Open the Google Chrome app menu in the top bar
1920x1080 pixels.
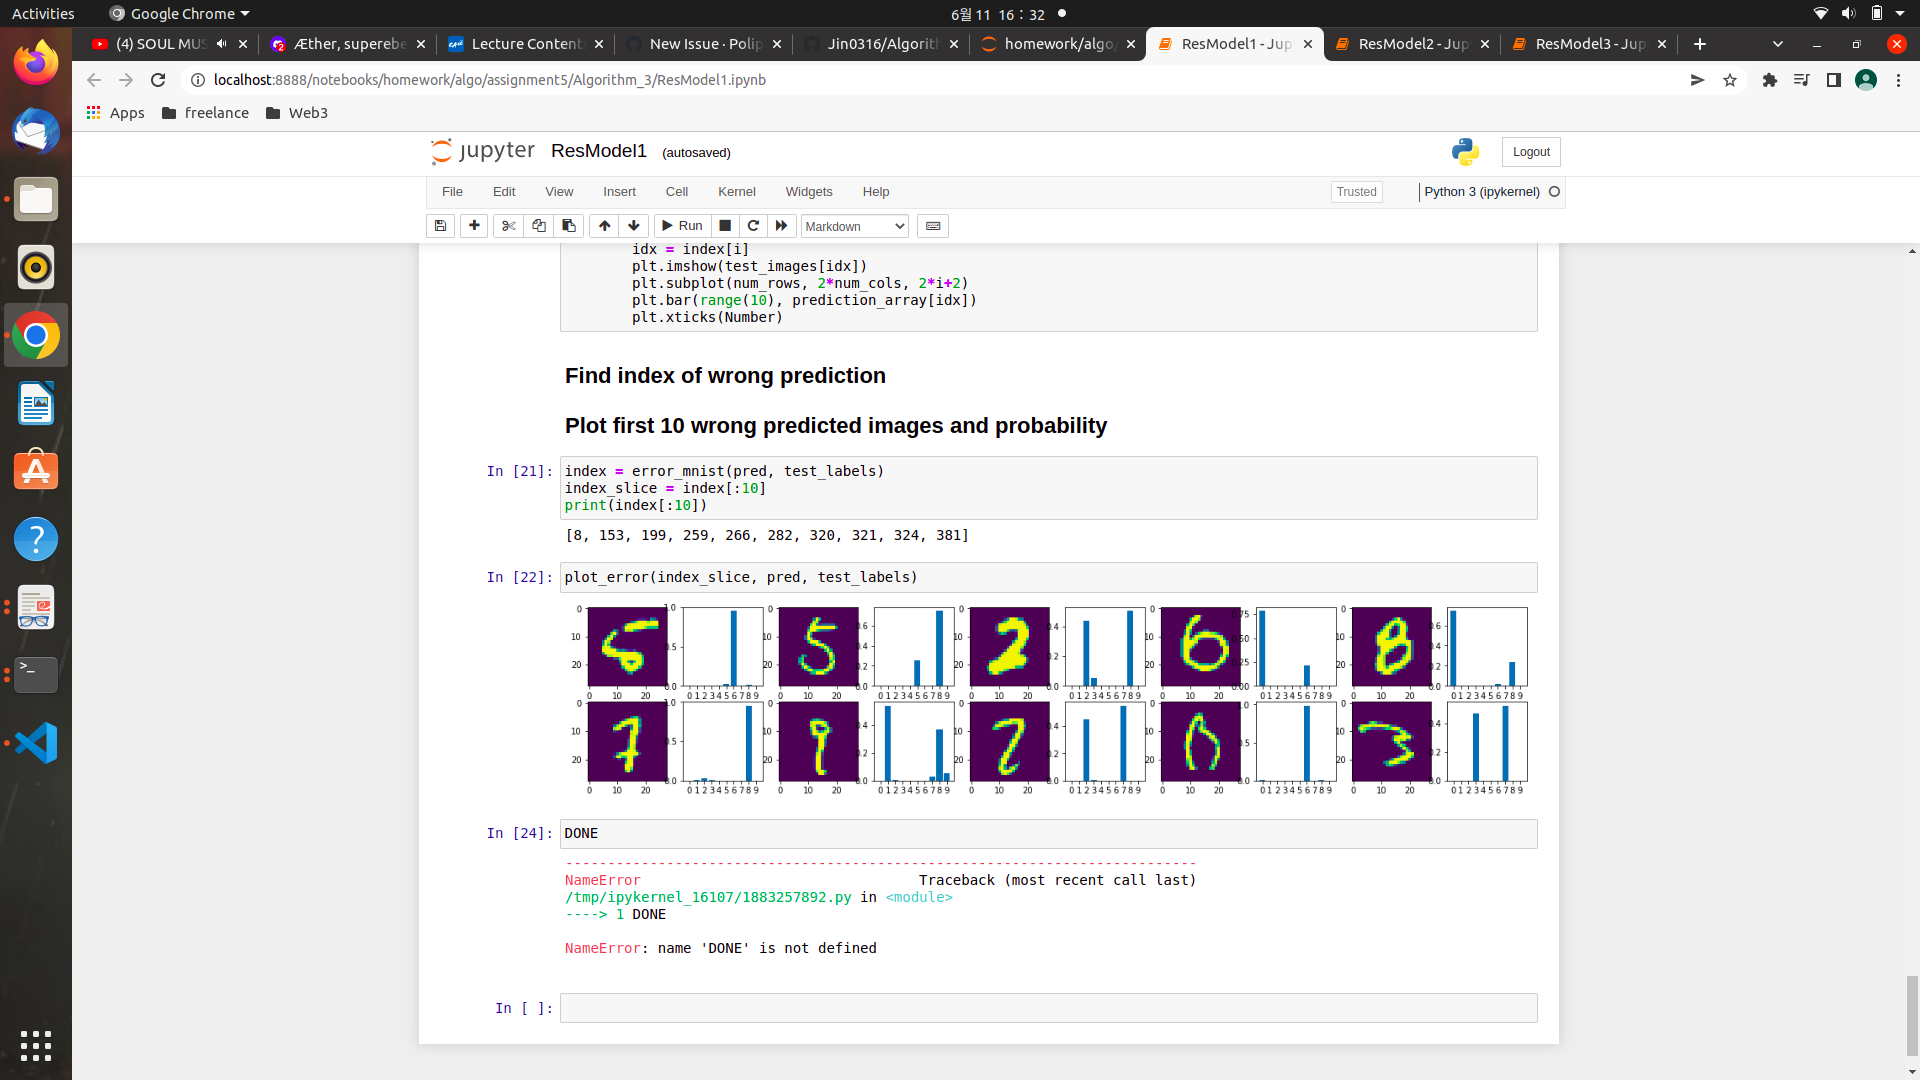pos(180,14)
